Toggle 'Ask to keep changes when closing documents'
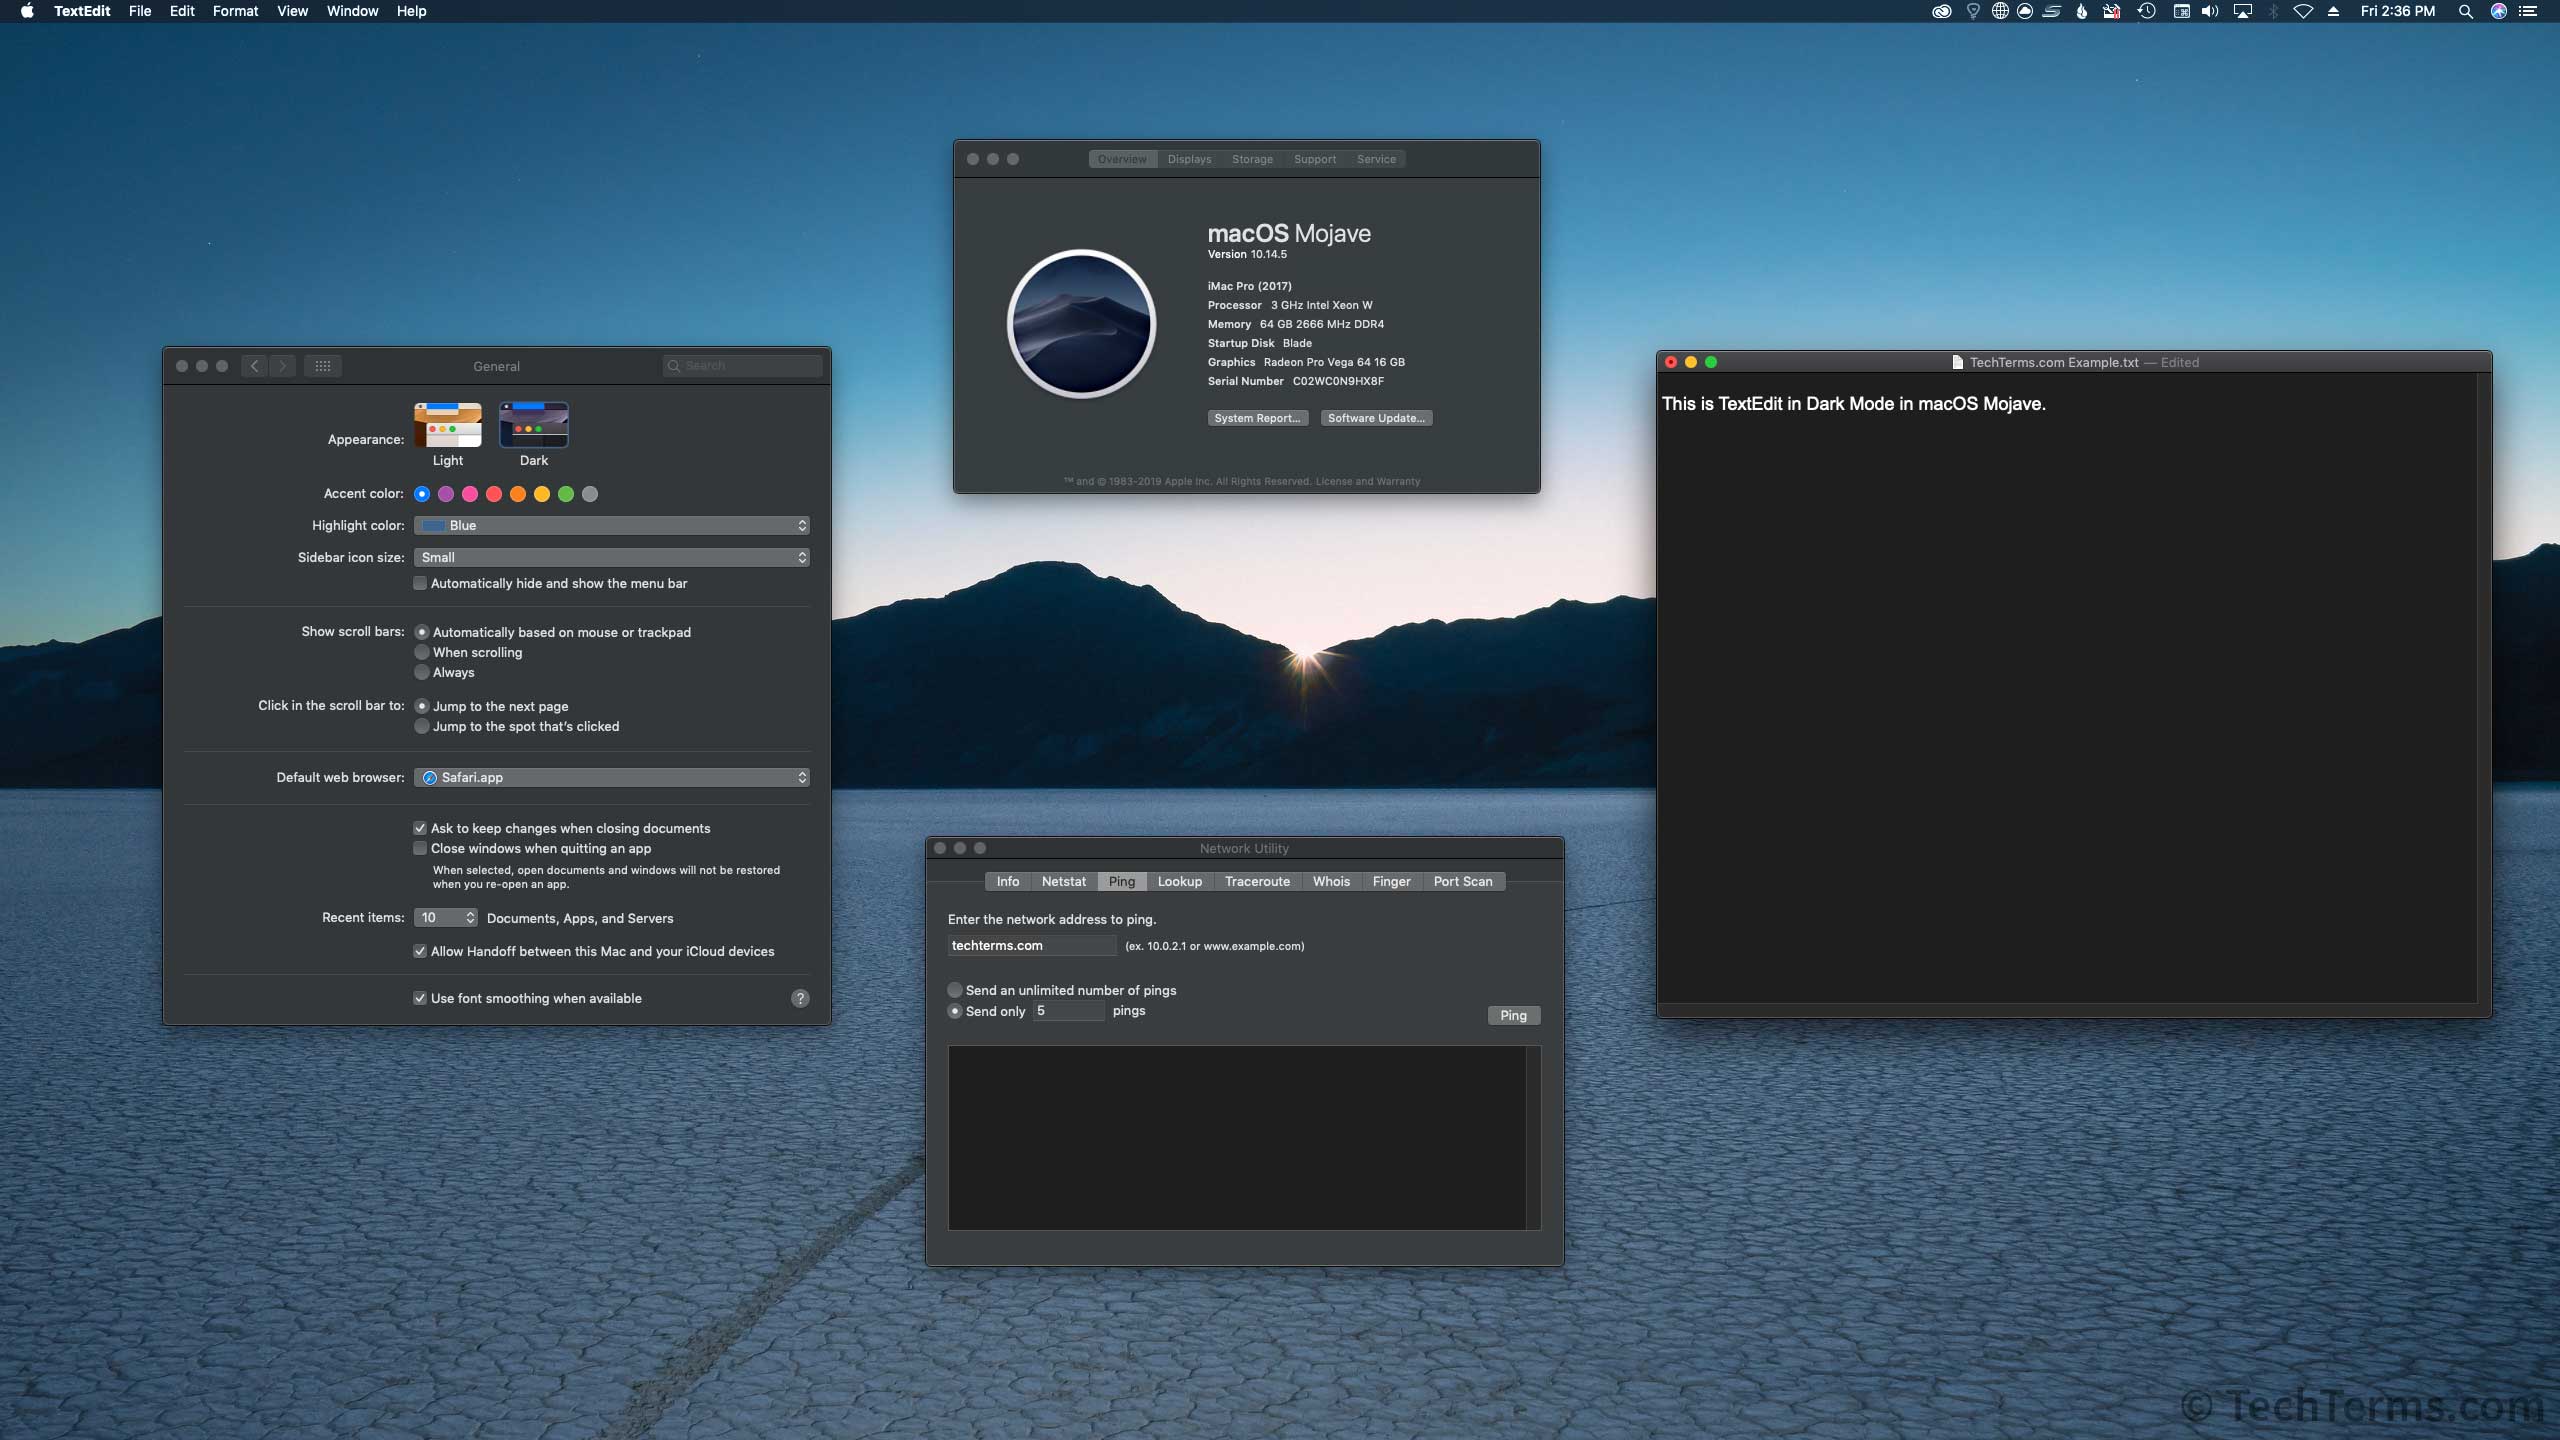Screen dimensions: 2560x1440 pyautogui.click(x=420, y=828)
